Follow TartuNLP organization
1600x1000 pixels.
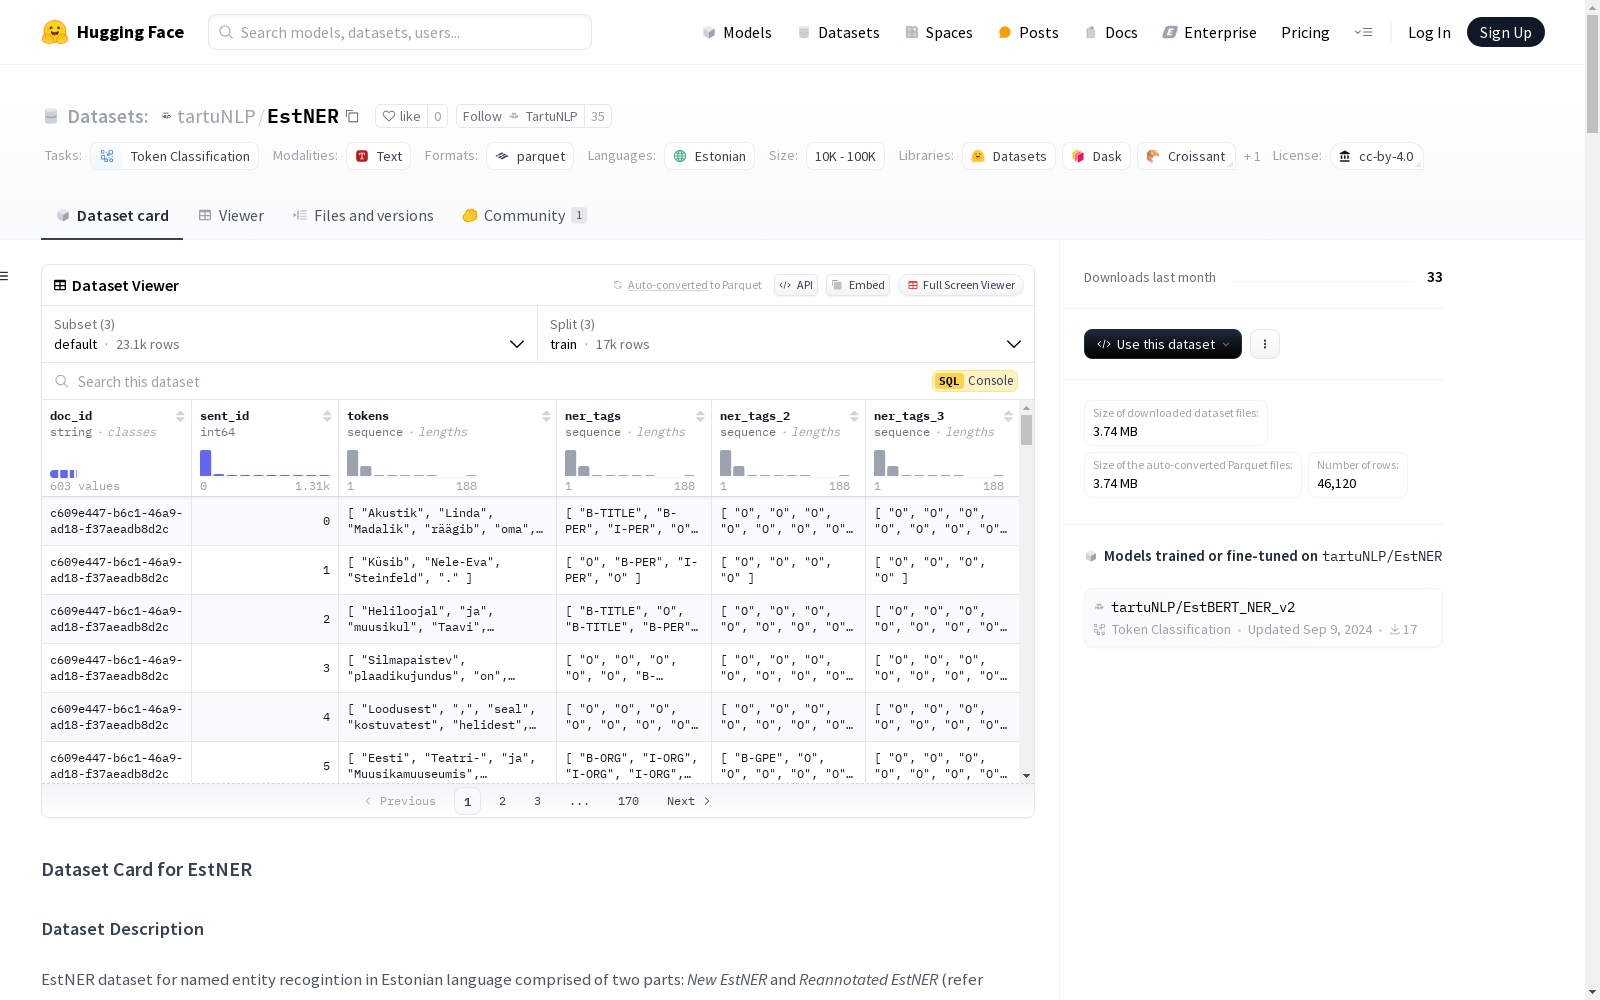(520, 116)
